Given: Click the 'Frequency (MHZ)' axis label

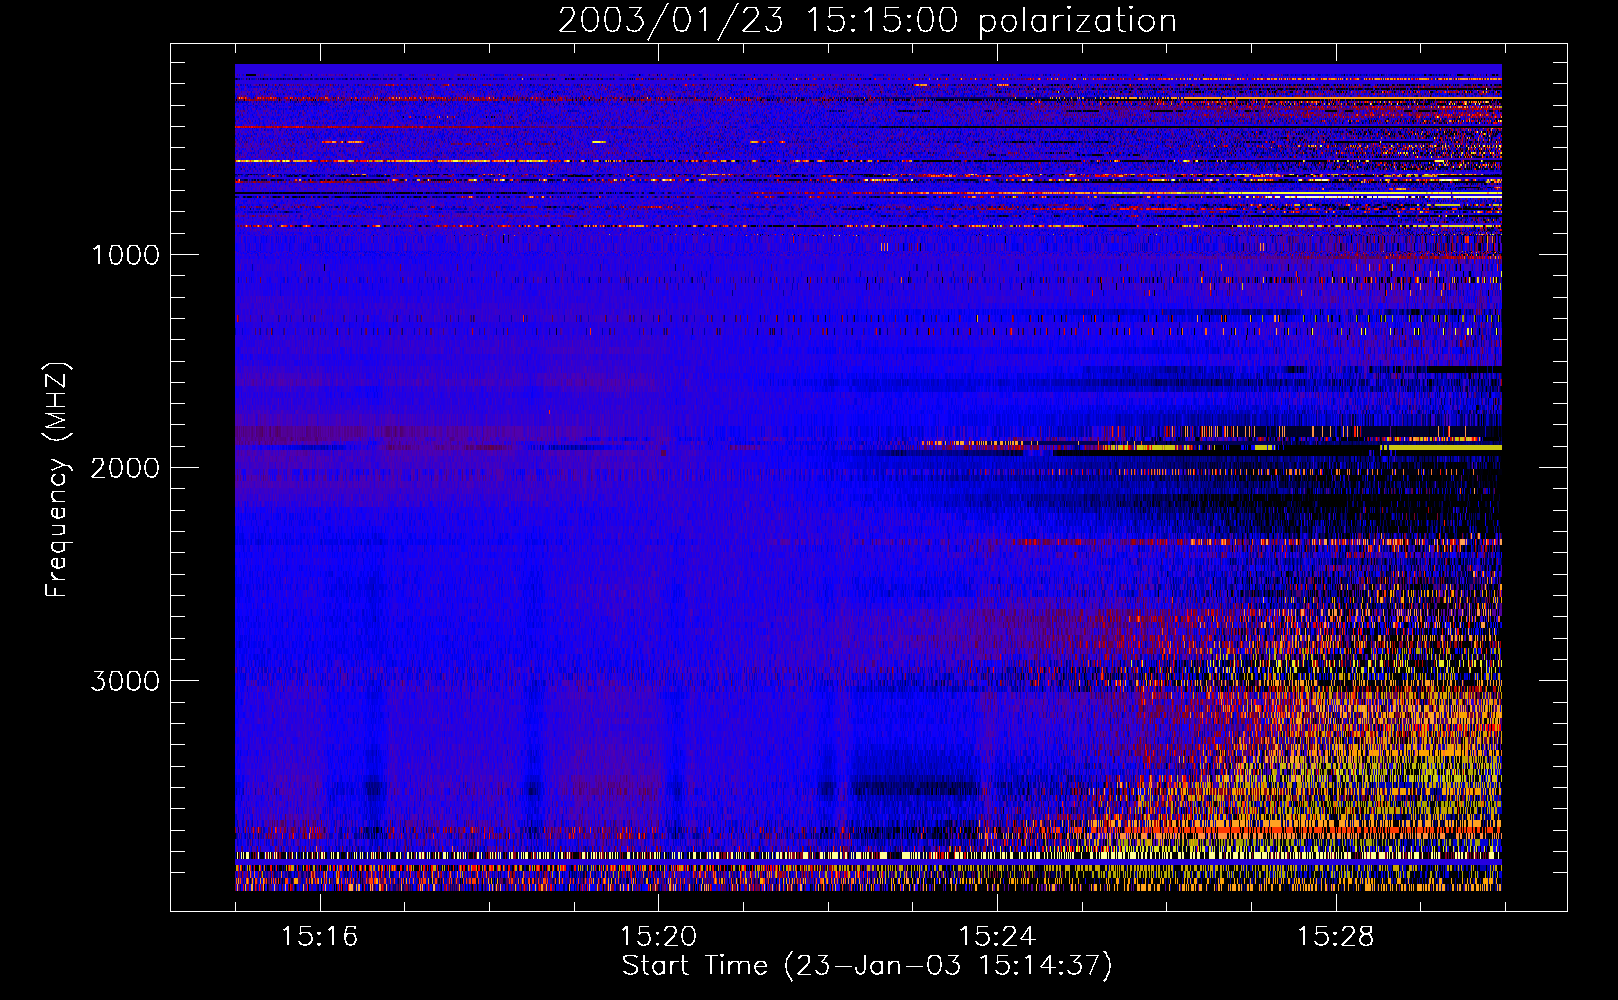Looking at the screenshot, I should pyautogui.click(x=58, y=480).
